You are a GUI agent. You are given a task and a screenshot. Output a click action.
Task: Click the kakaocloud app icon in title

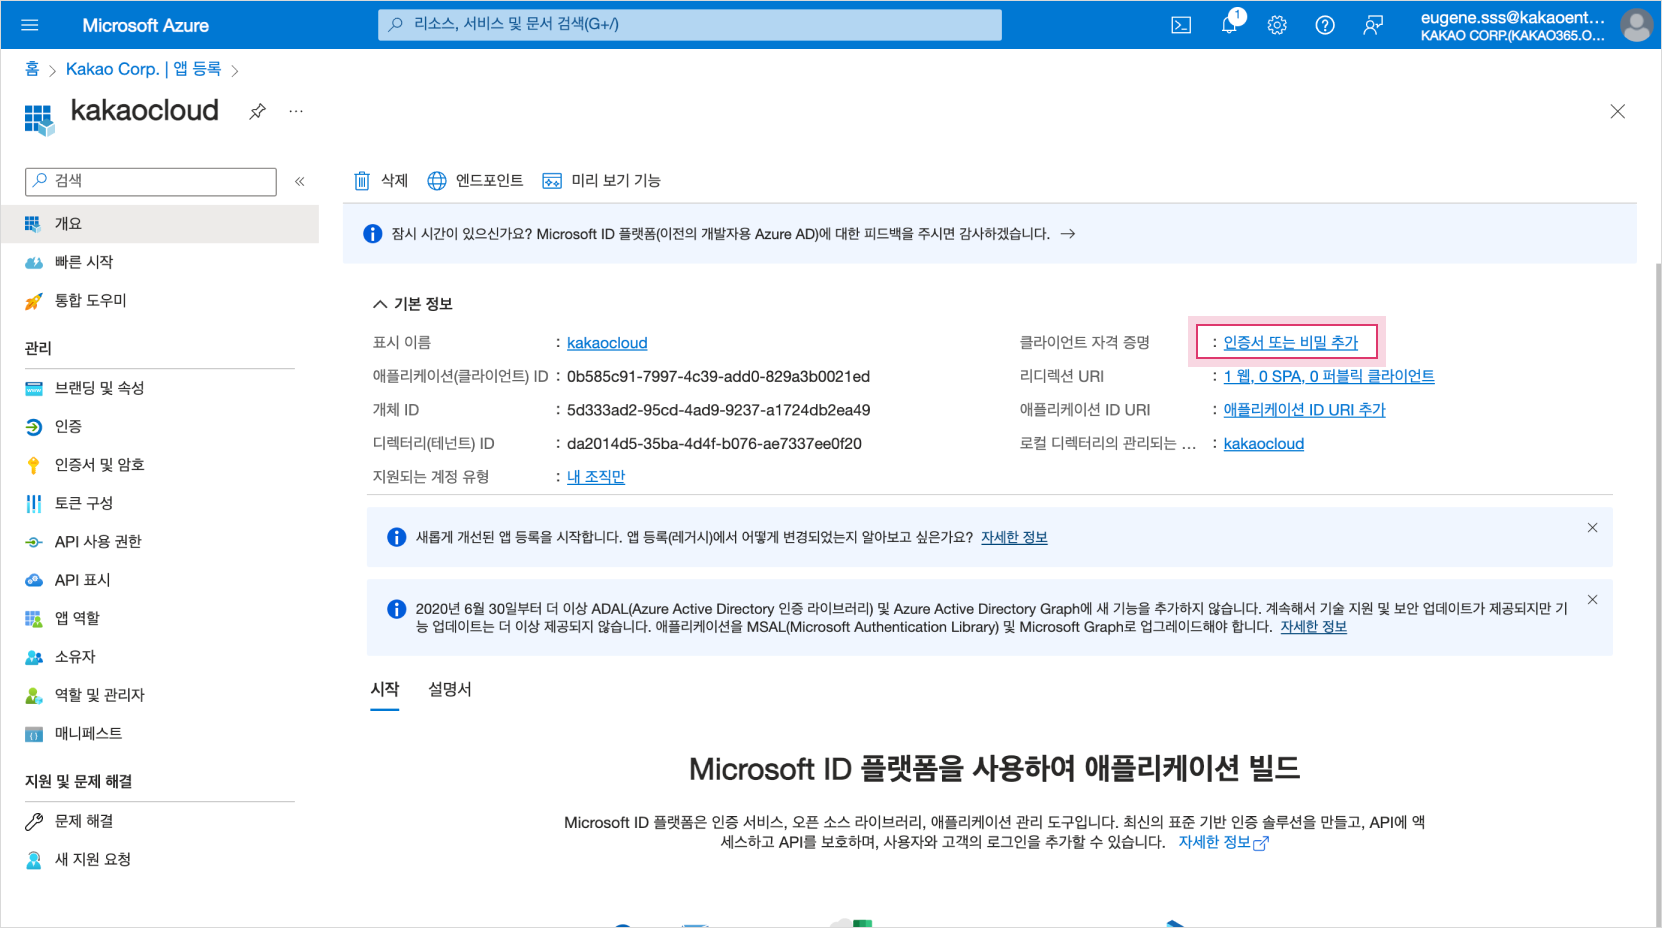pyautogui.click(x=39, y=119)
